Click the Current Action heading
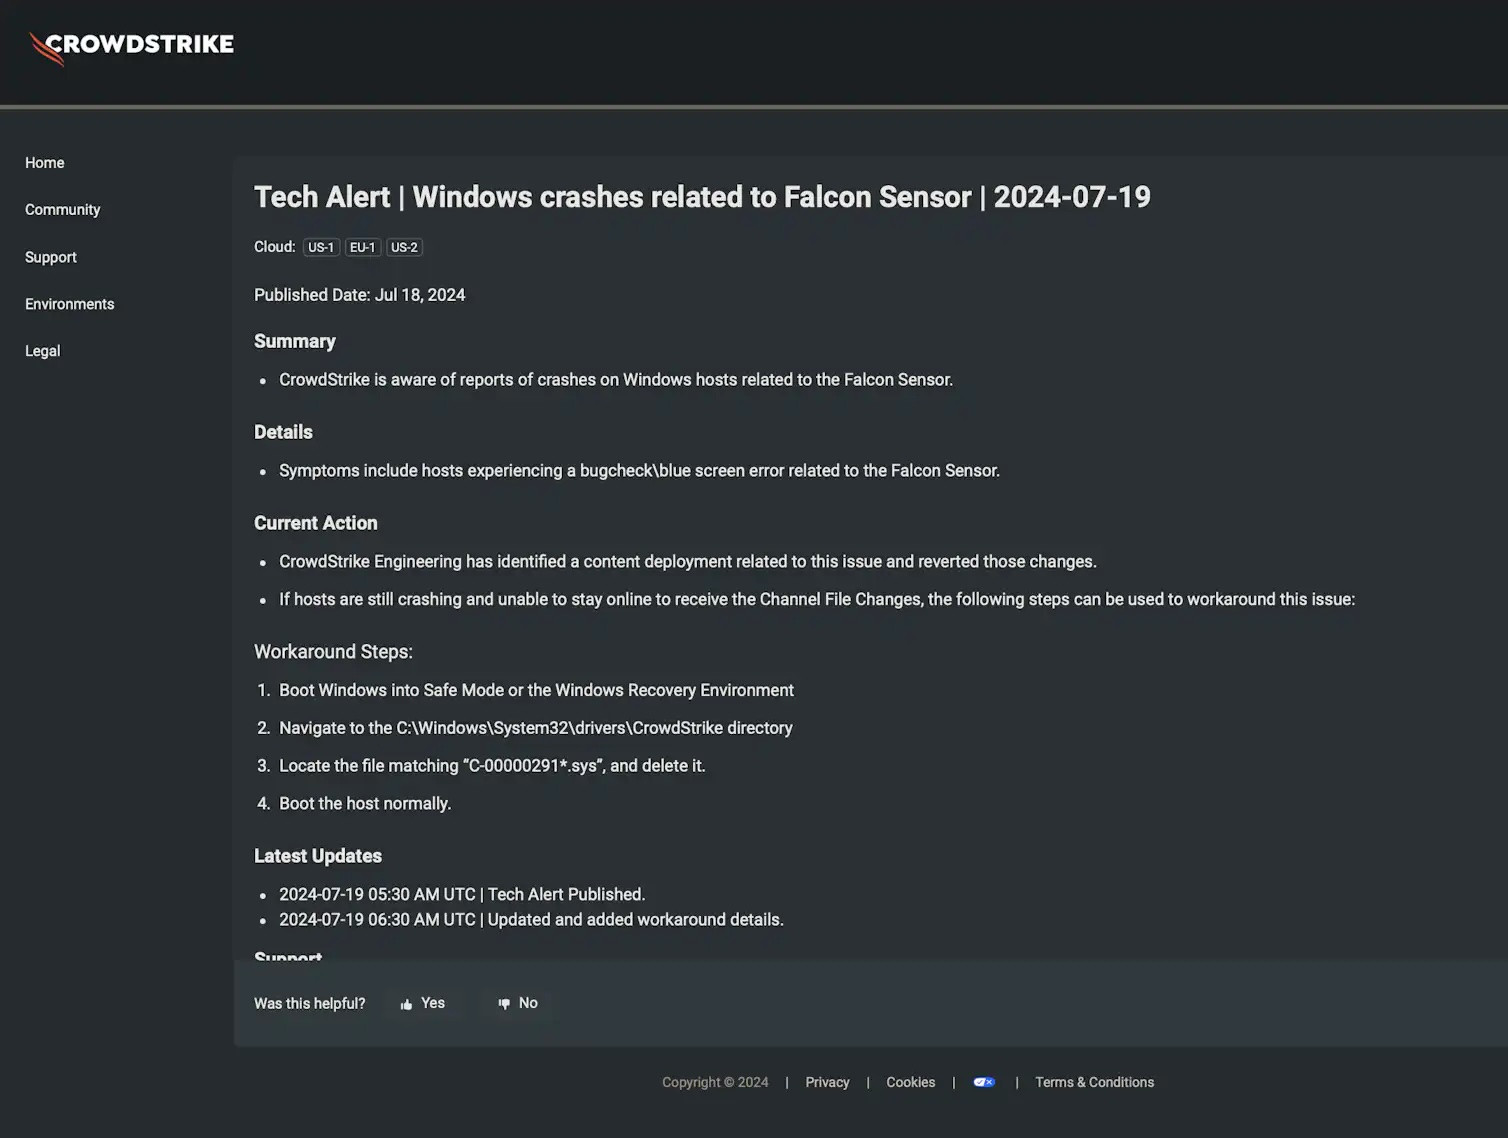 tap(316, 523)
